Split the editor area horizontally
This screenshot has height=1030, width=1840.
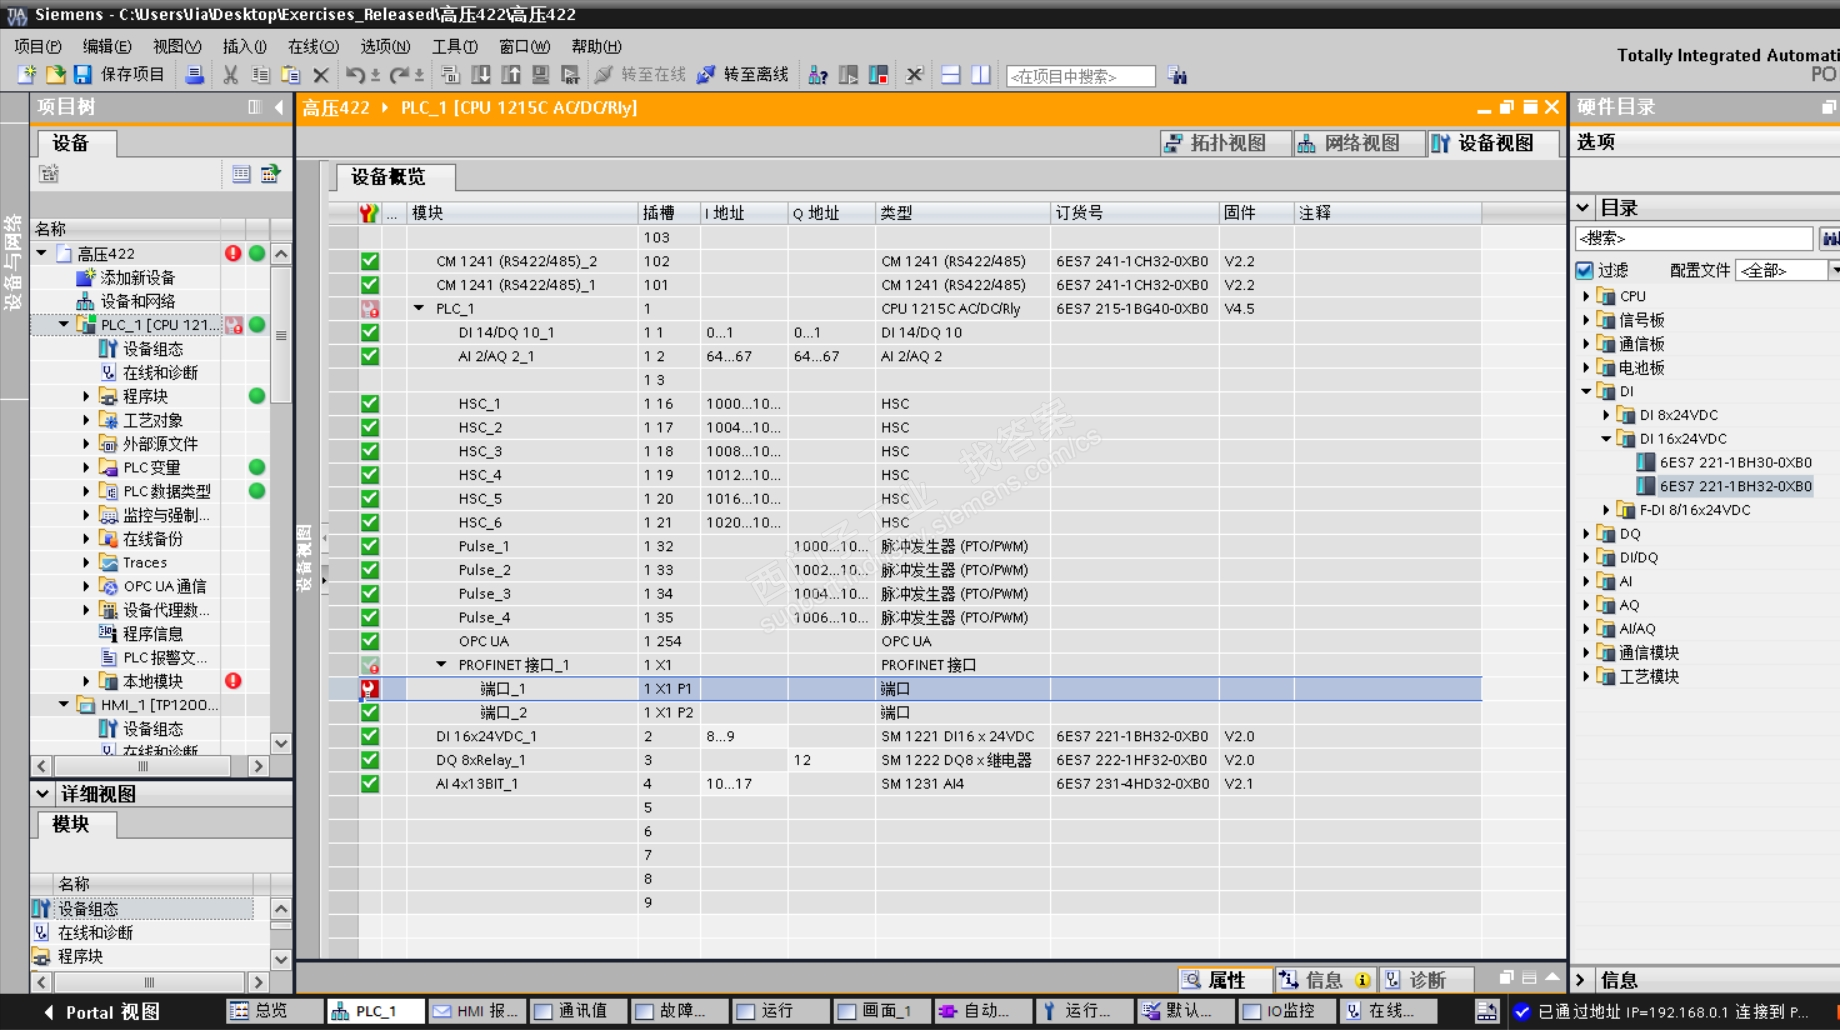point(951,75)
